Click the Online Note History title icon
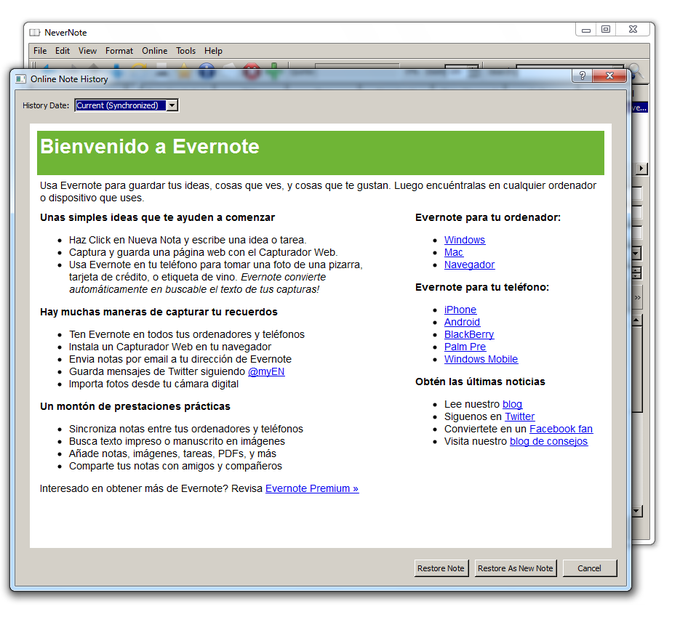 point(20,79)
